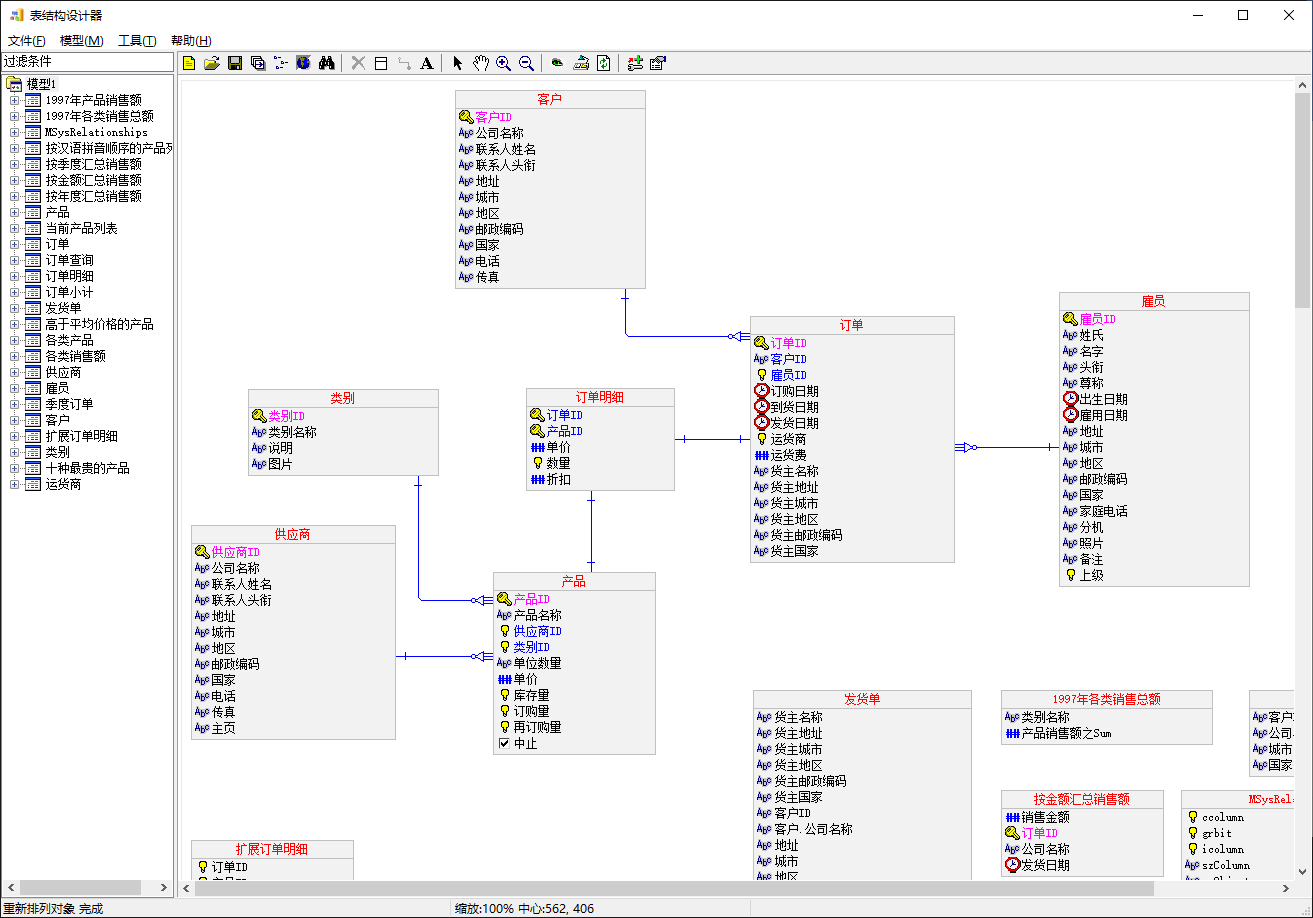Expand the 订单明细 tree node
Image resolution: width=1313 pixels, height=918 pixels.
(x=14, y=276)
